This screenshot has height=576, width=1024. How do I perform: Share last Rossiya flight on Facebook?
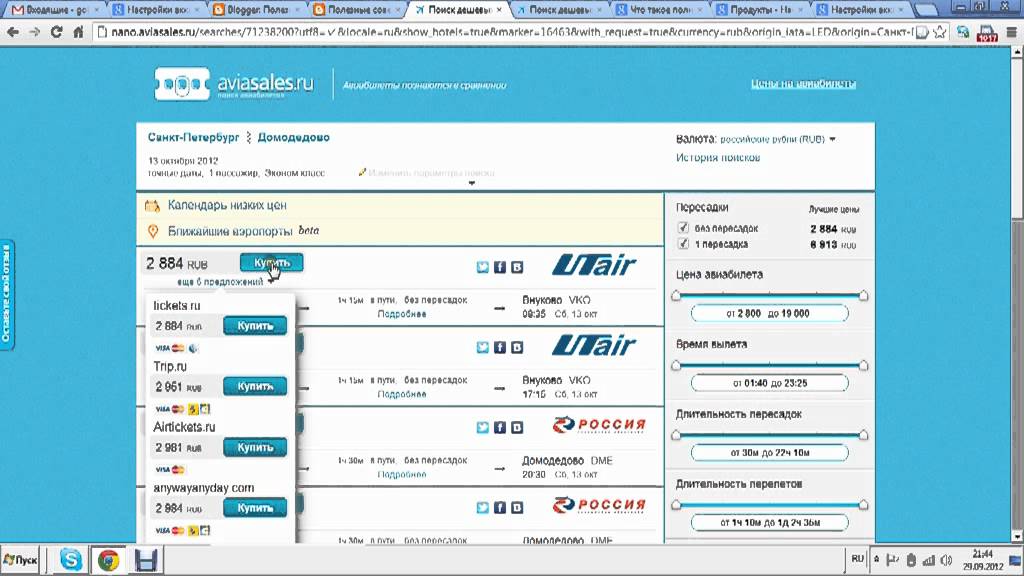pyautogui.click(x=500, y=507)
